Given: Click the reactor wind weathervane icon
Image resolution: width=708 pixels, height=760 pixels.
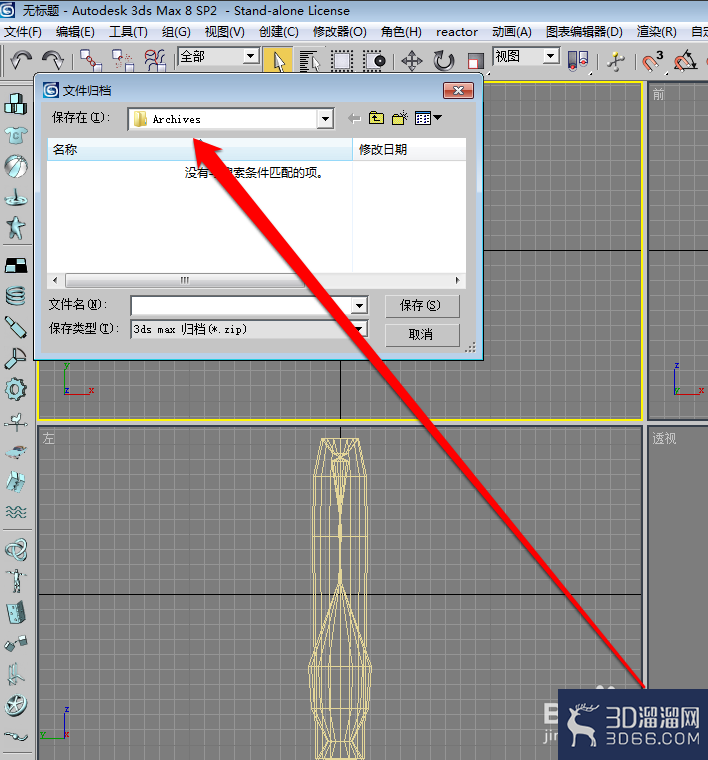Looking at the screenshot, I should (16, 422).
